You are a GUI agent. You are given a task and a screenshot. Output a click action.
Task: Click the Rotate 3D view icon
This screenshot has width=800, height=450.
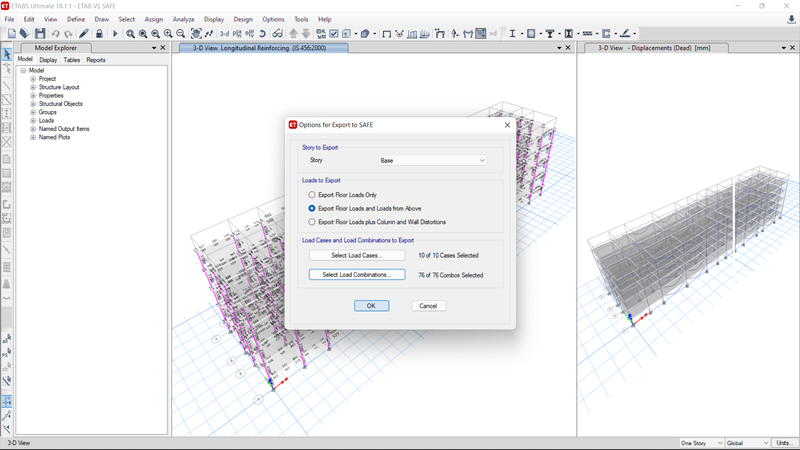(262, 34)
